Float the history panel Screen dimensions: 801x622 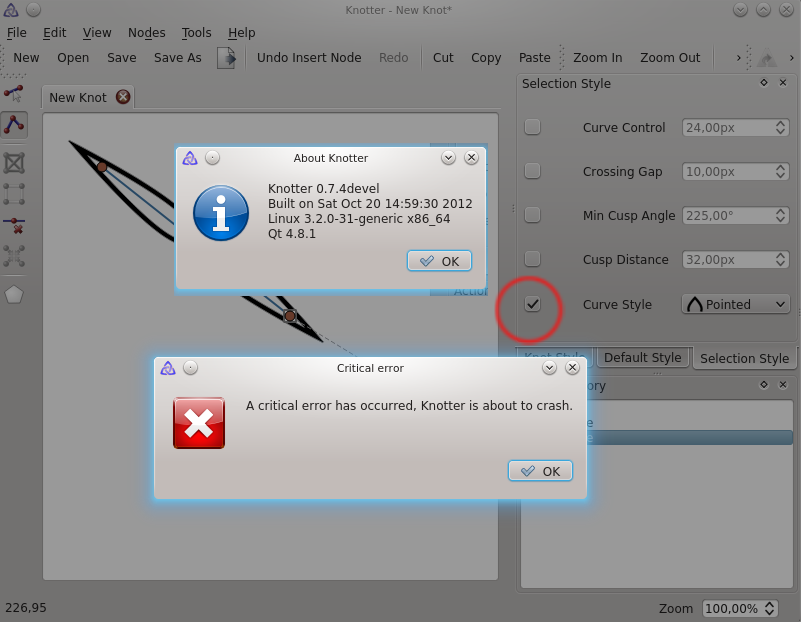pyautogui.click(x=764, y=385)
